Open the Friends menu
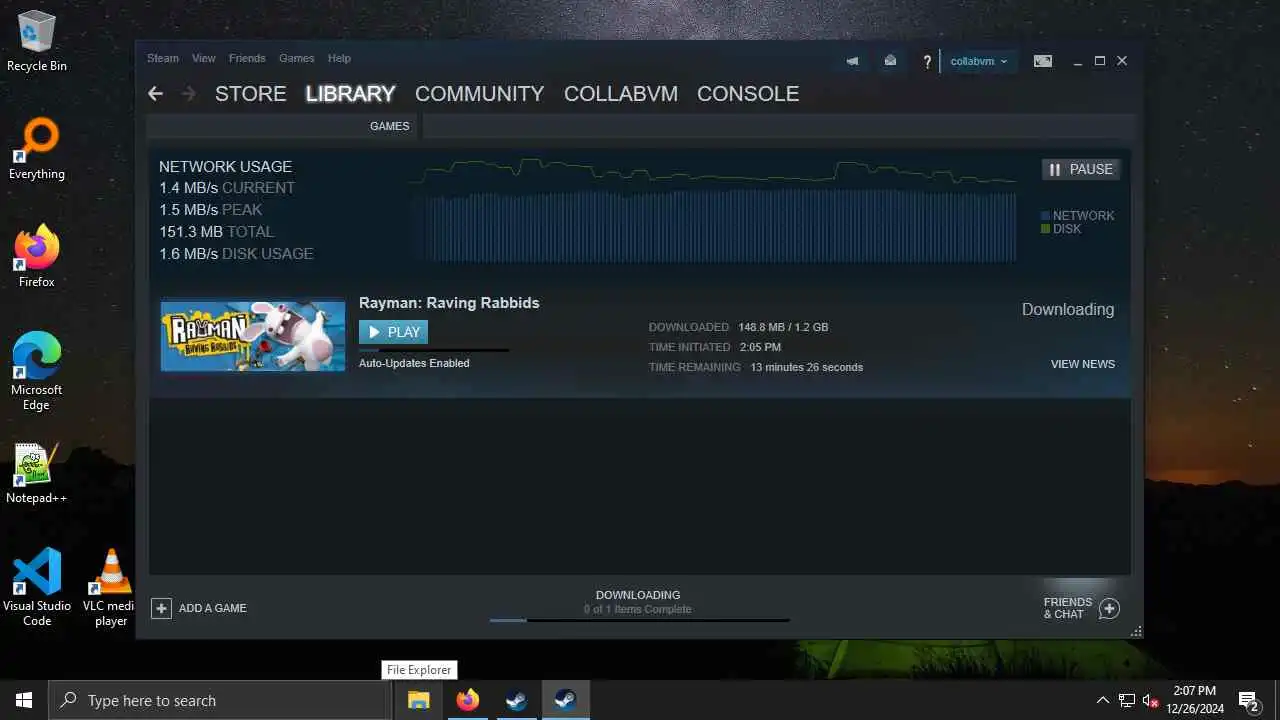Image resolution: width=1280 pixels, height=720 pixels. coord(247,58)
